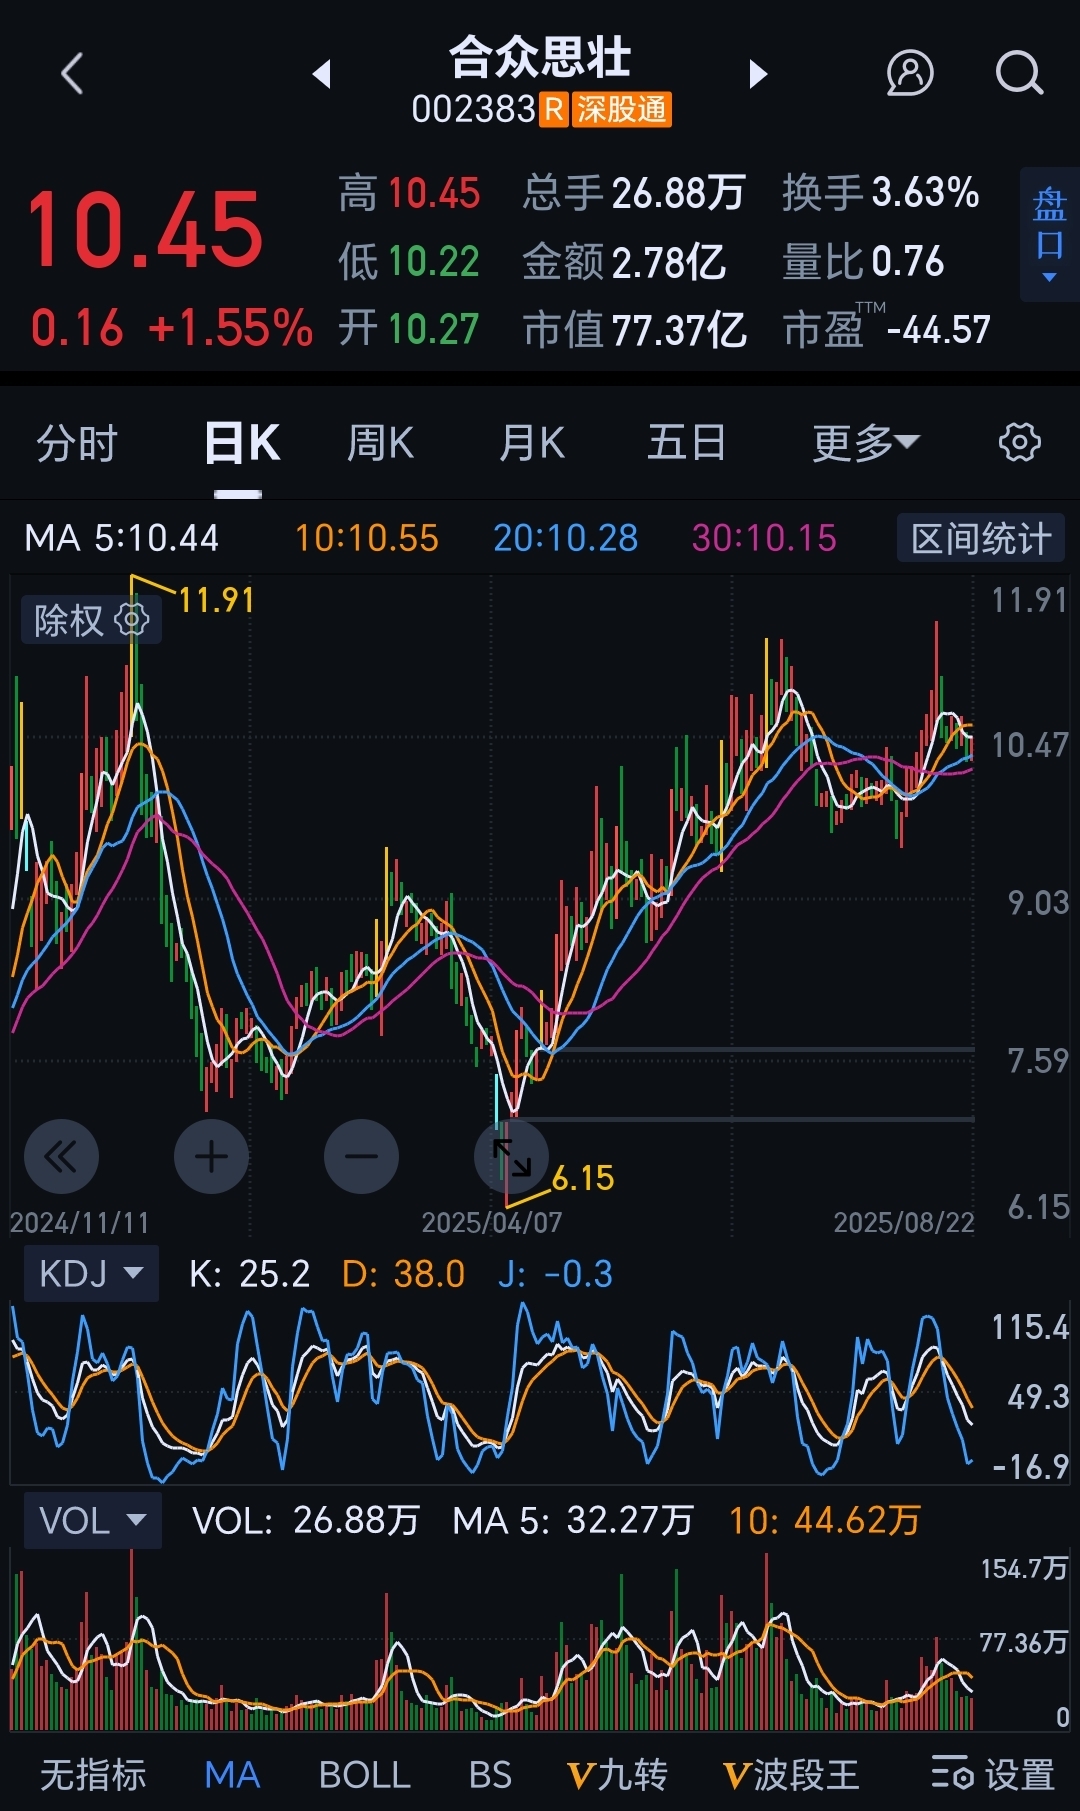Open the KDJ indicator dropdown

(x=91, y=1273)
